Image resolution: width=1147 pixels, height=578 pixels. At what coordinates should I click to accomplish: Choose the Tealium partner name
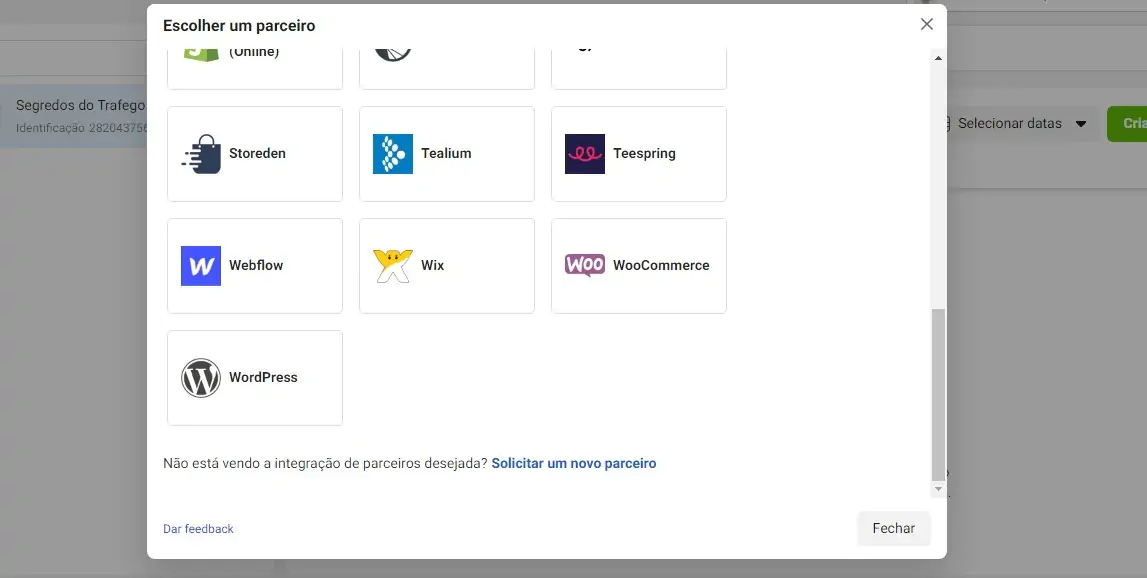tap(446, 154)
